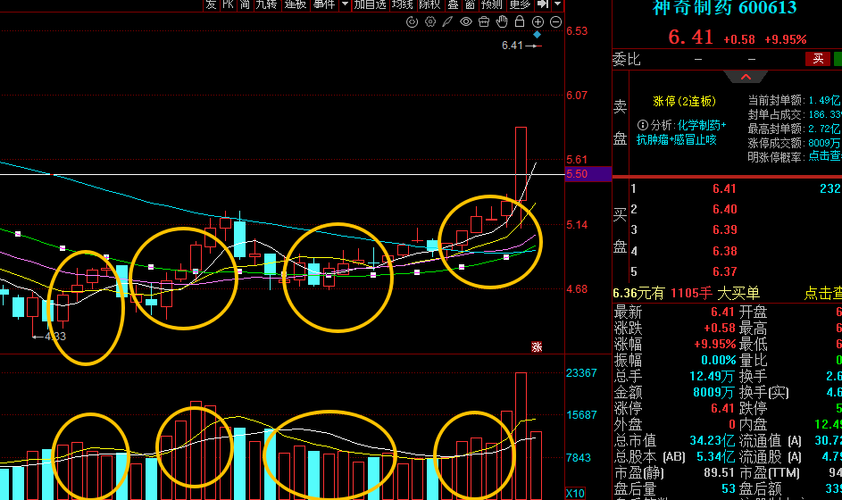Click the 金额 8009万 value
The height and width of the screenshot is (500, 842).
713,392
